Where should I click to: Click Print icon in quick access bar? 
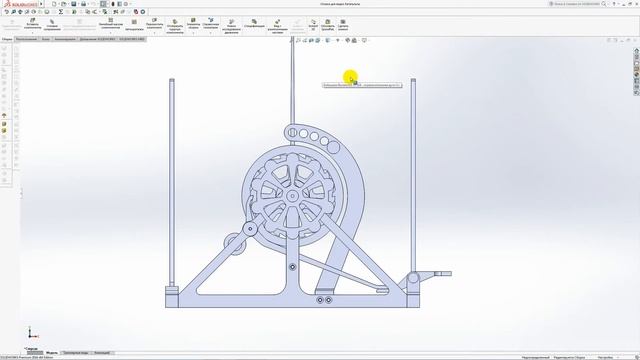point(83,4)
